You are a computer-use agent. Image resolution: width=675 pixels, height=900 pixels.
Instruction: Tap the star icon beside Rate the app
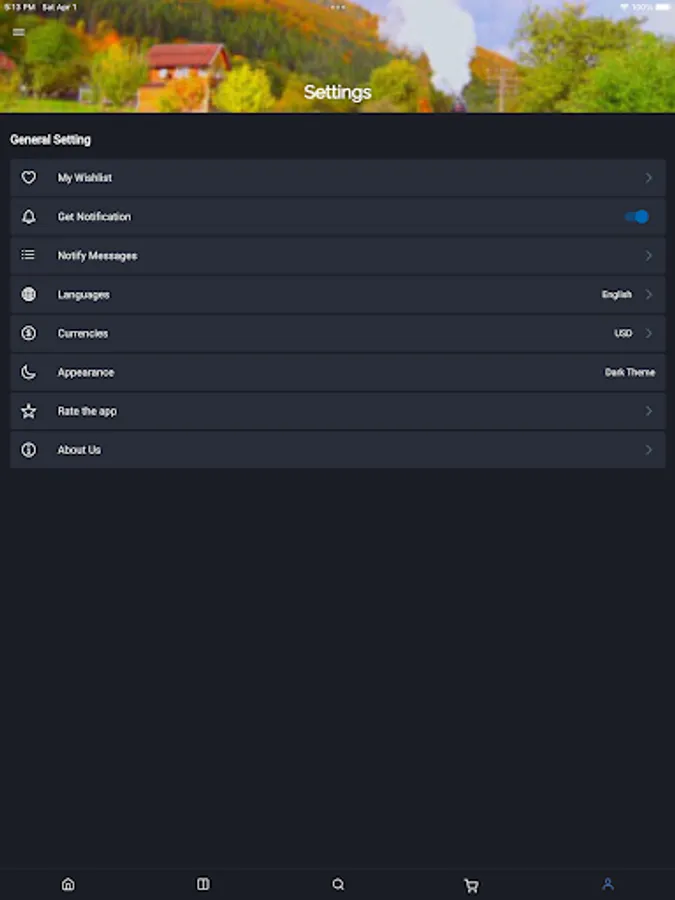(29, 411)
